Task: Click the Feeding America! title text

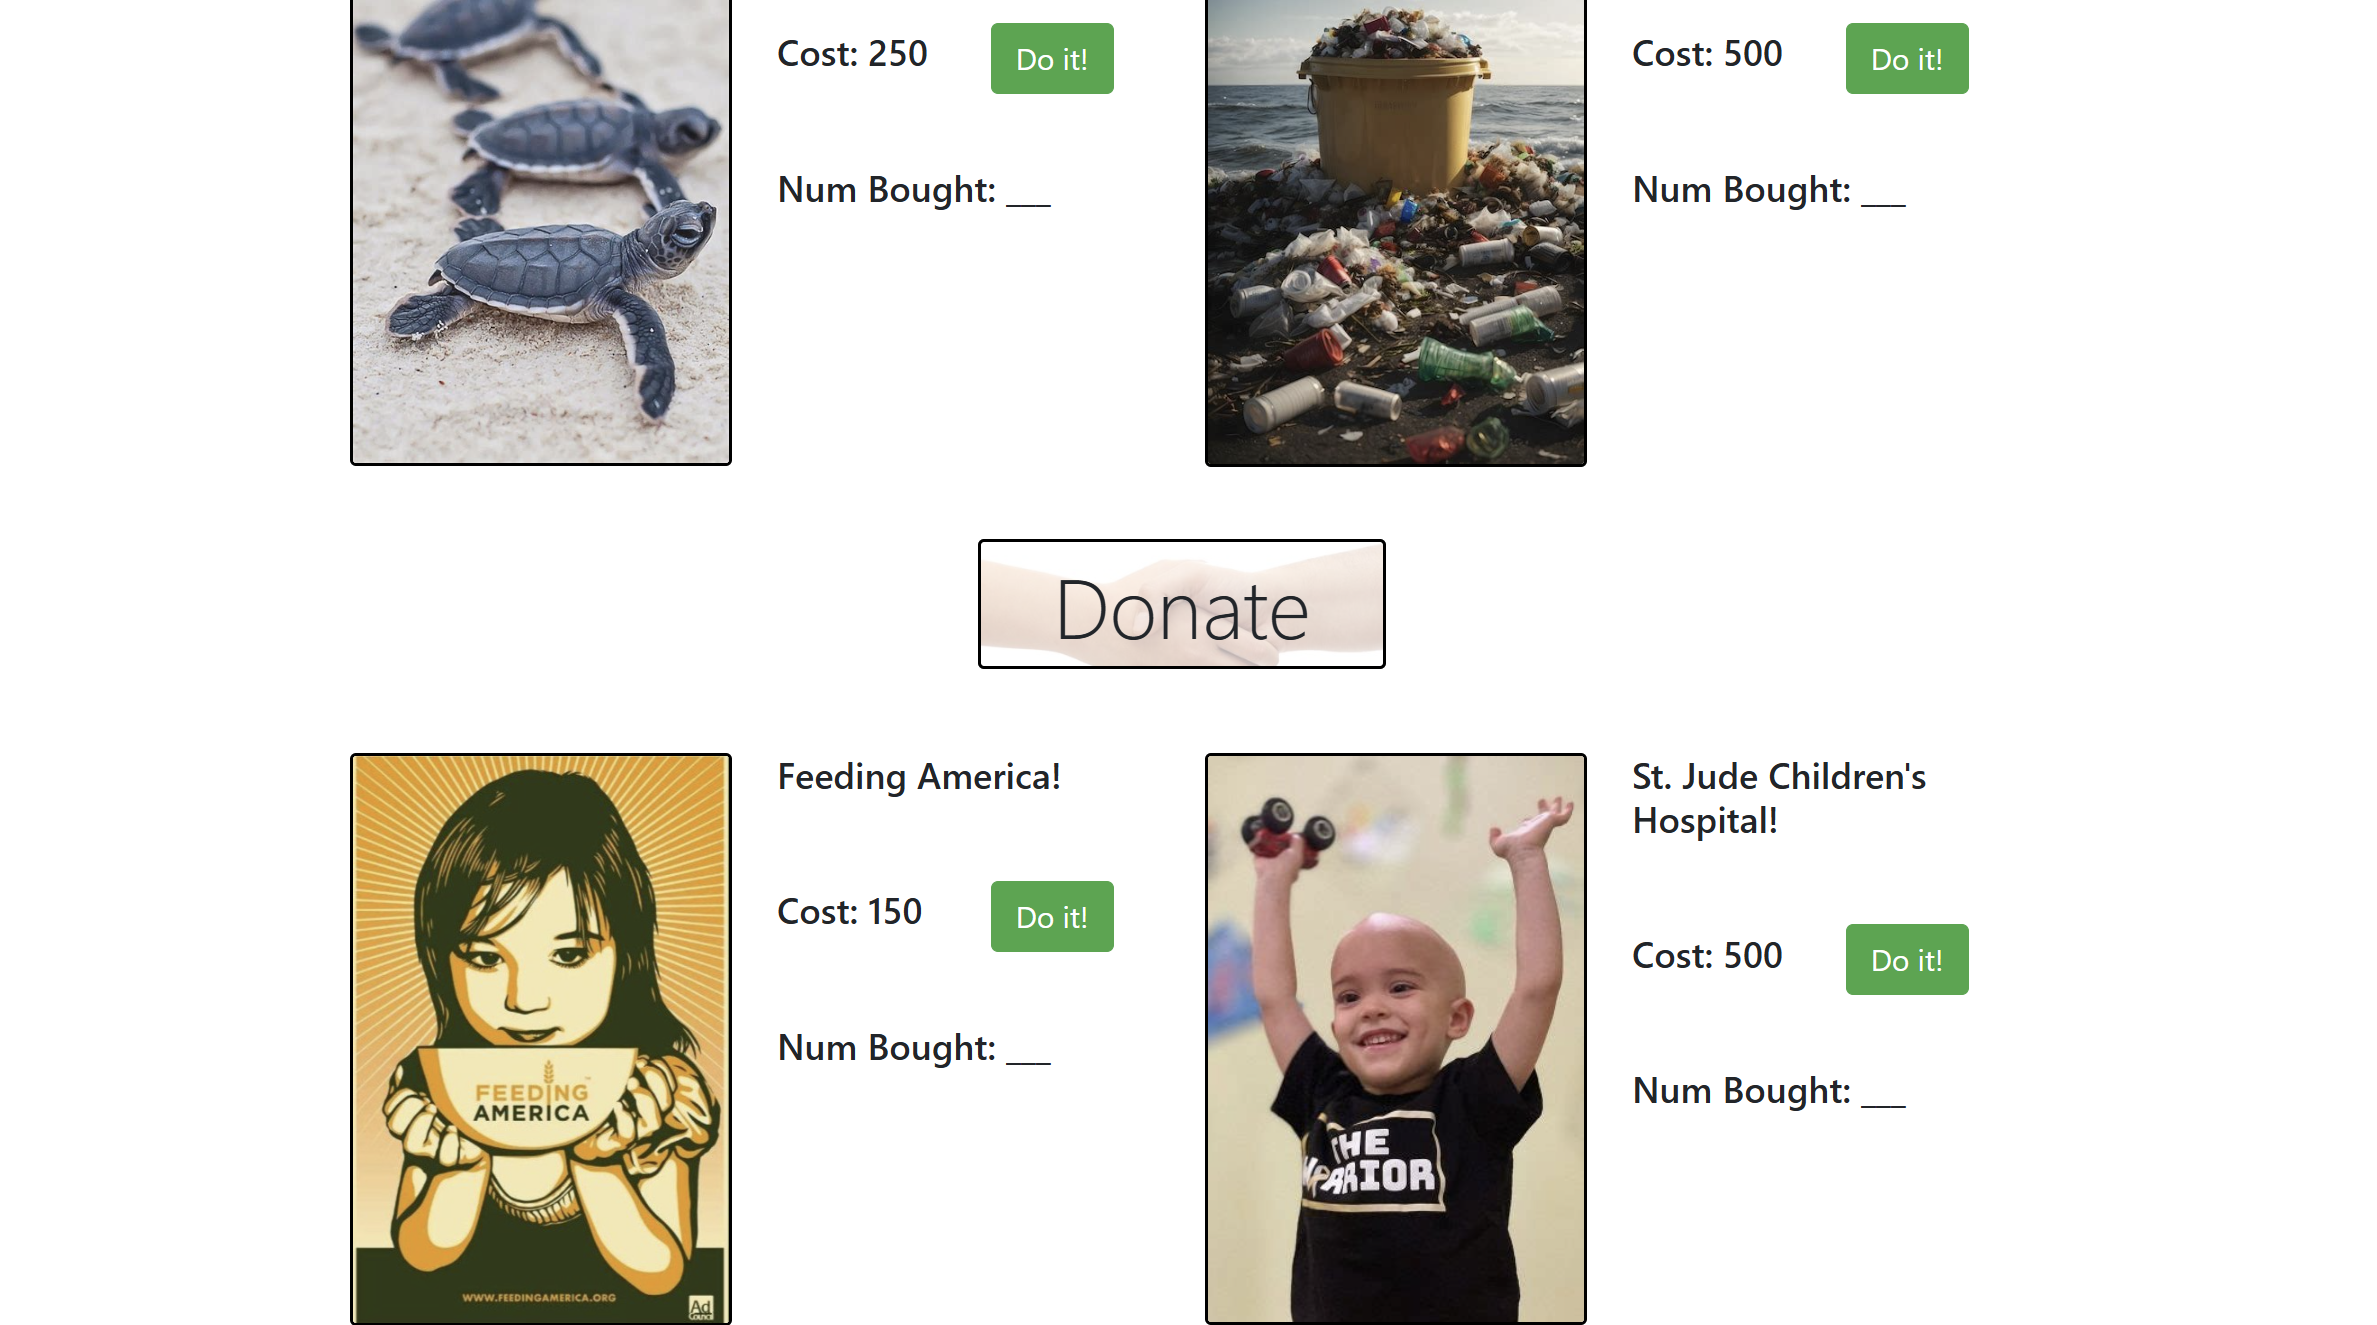Action: click(x=918, y=777)
